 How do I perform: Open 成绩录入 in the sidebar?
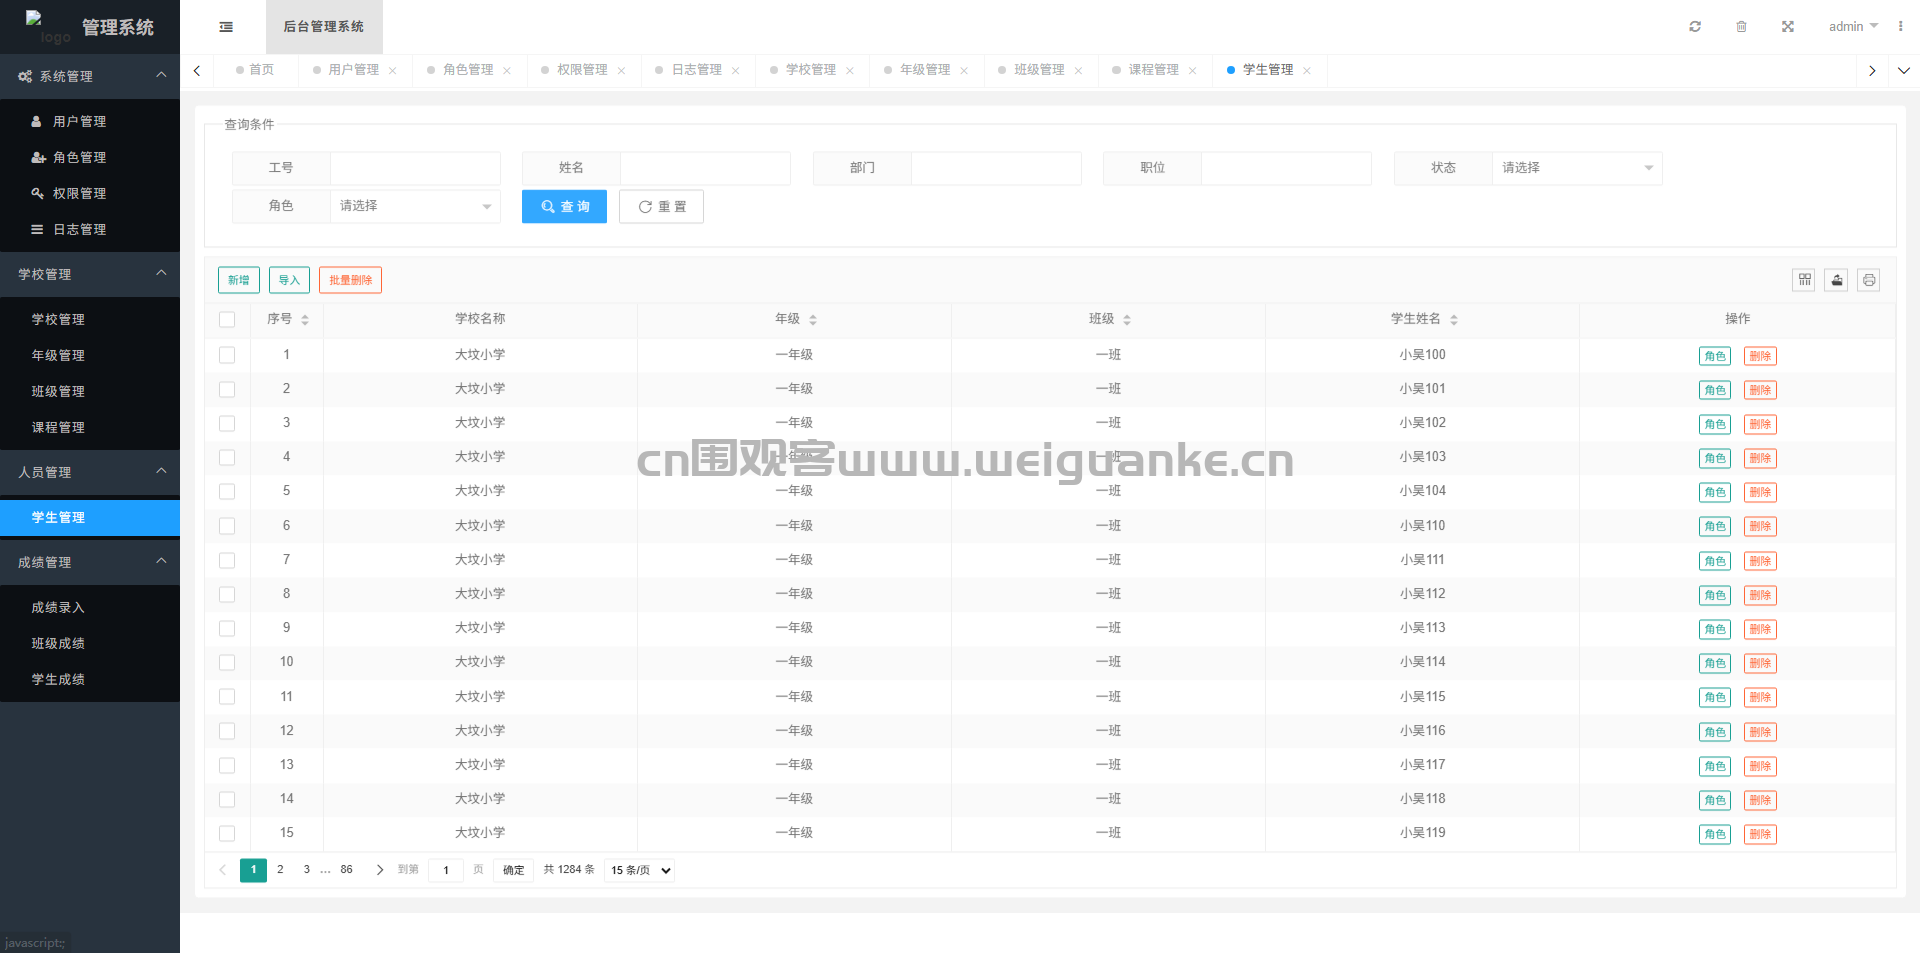(90, 607)
